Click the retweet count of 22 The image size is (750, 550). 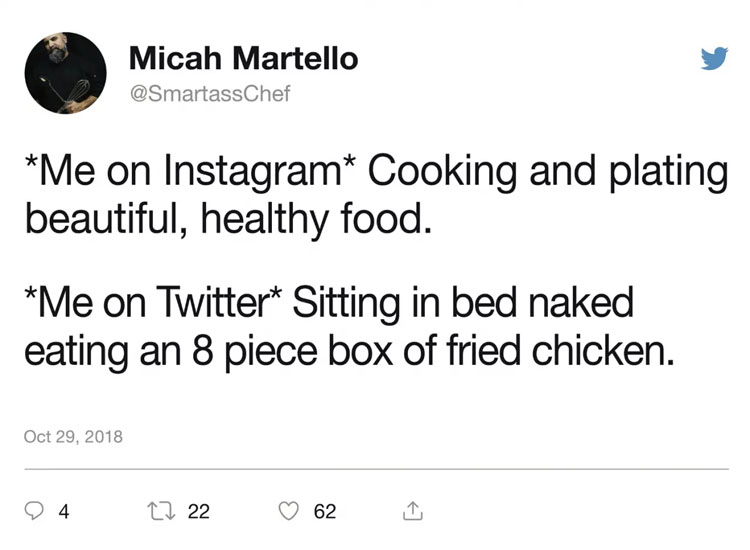coord(199,512)
